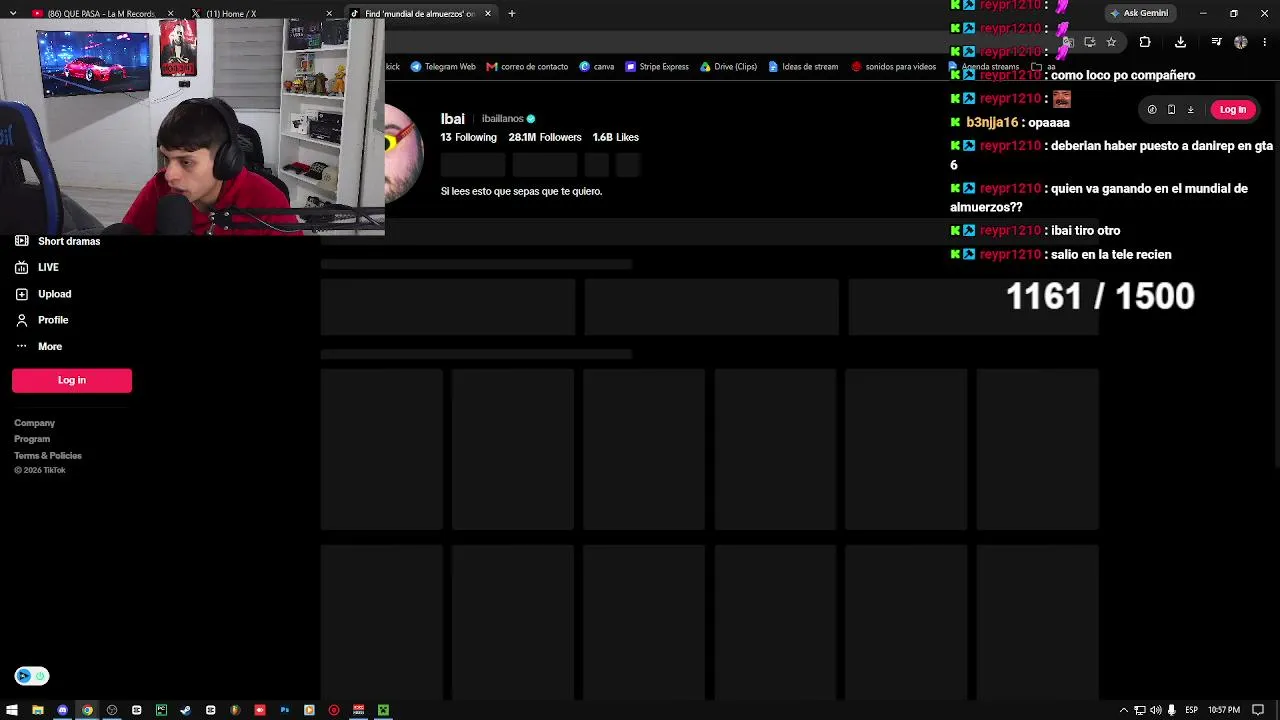Show hidden system tray icons
The width and height of the screenshot is (1280, 720).
pos(1124,710)
